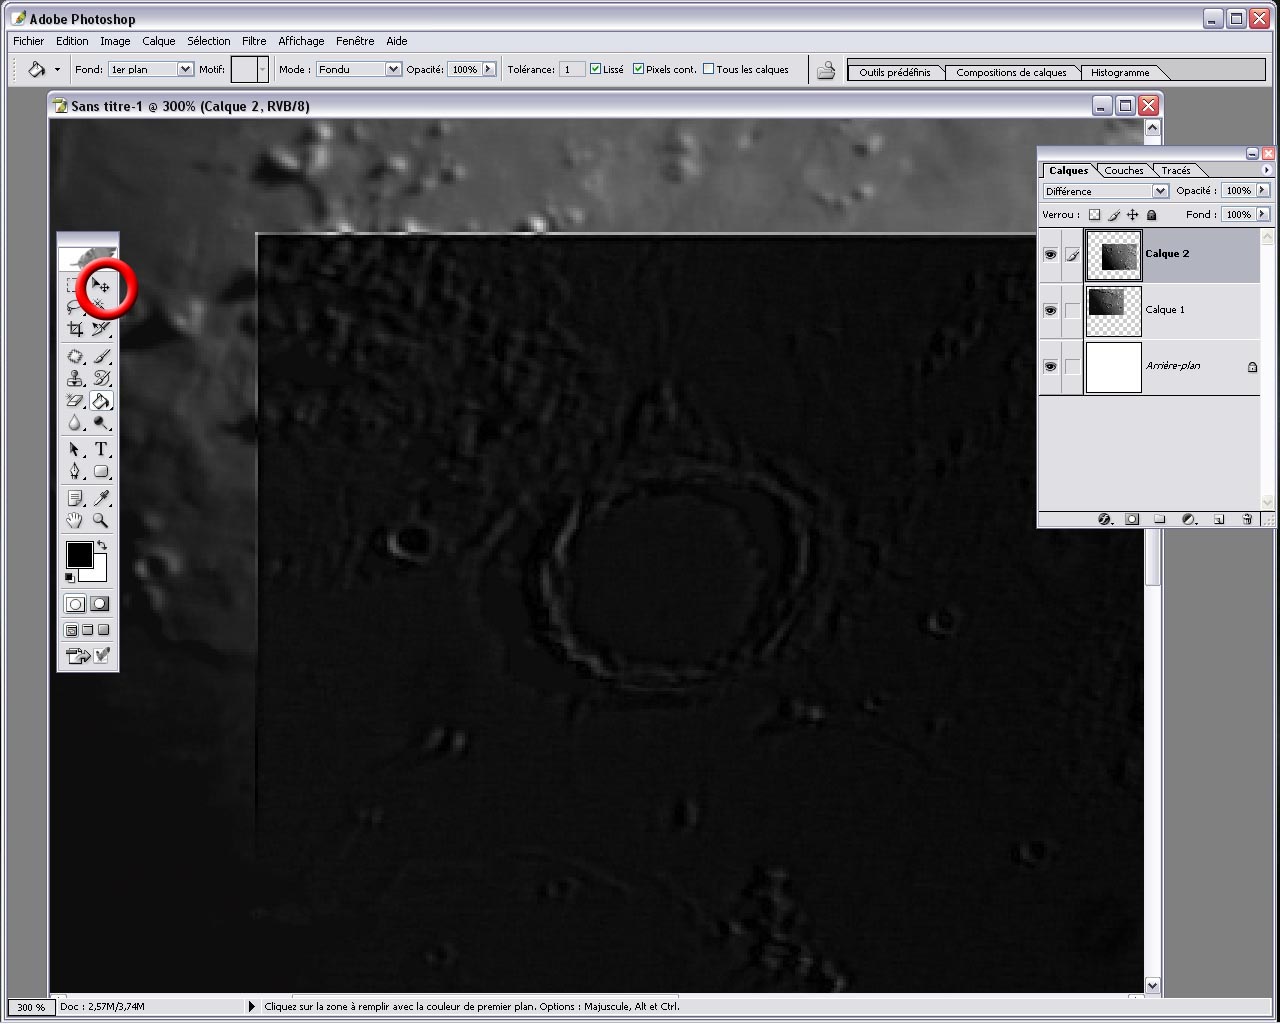Hide the Arrière-plan layer
Image resolution: width=1280 pixels, height=1024 pixels.
tap(1050, 366)
